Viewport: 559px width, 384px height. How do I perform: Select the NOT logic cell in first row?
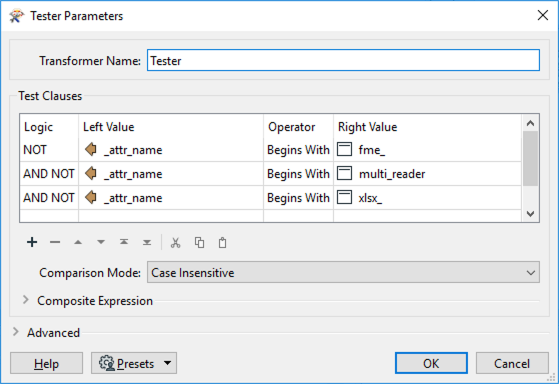pyautogui.click(x=49, y=150)
